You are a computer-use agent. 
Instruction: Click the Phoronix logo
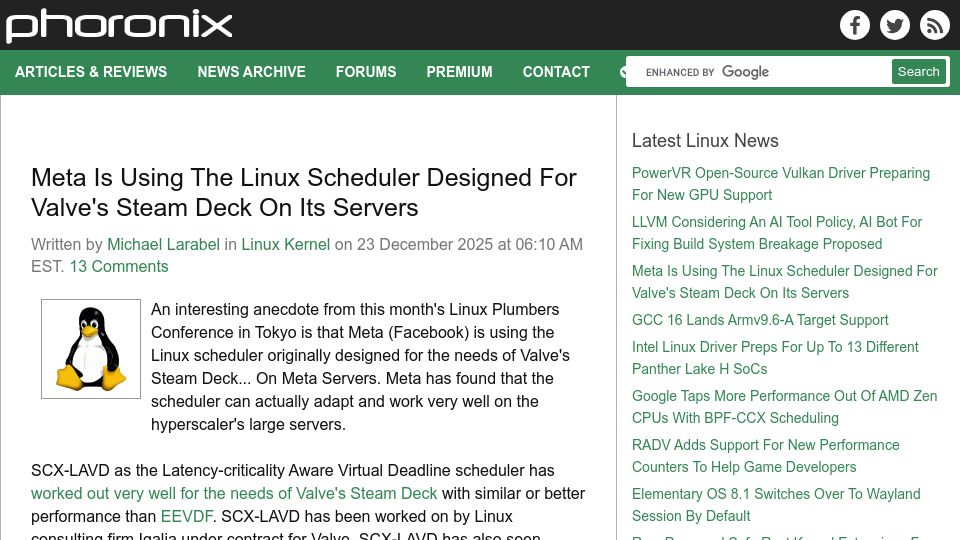[x=119, y=25]
